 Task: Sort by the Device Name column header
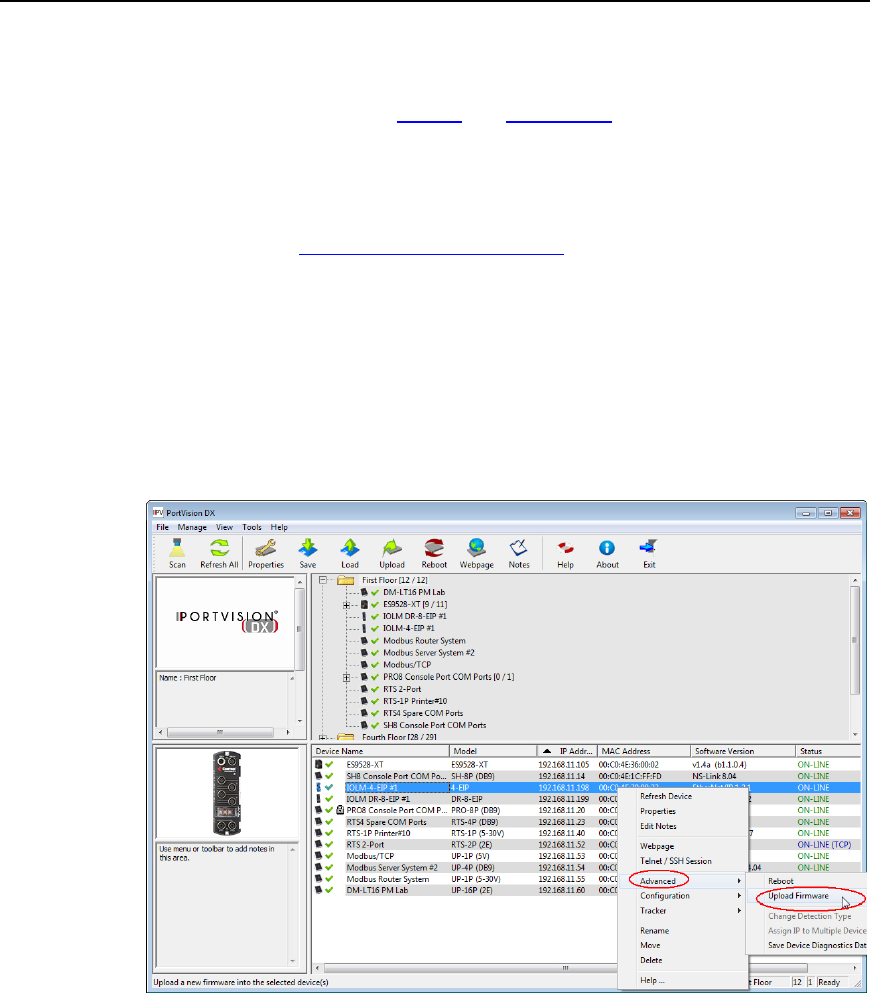(381, 751)
